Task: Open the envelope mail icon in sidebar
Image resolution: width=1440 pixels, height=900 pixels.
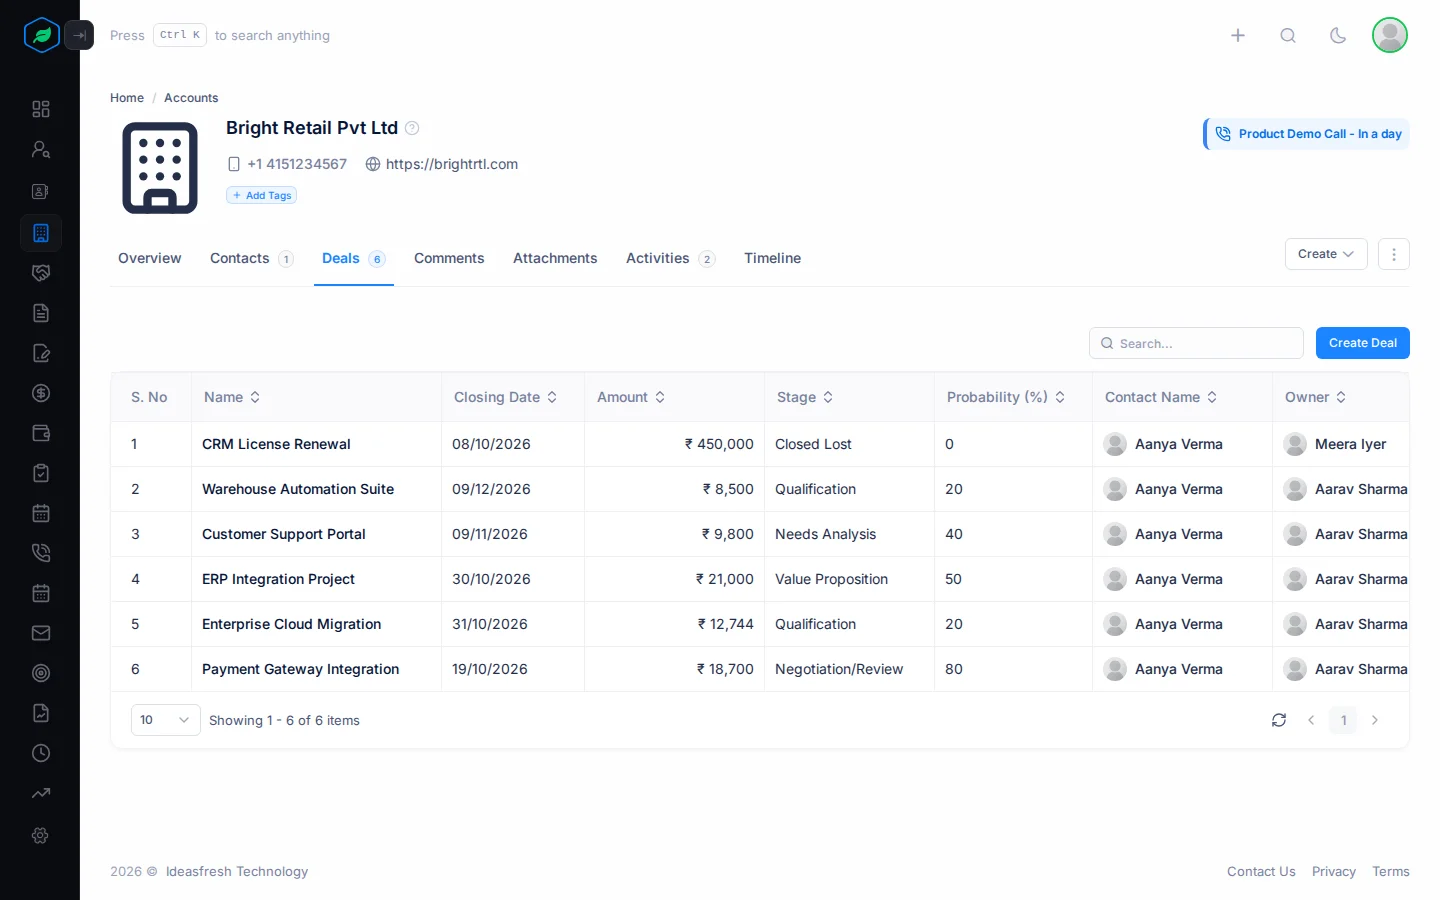Action: point(41,633)
